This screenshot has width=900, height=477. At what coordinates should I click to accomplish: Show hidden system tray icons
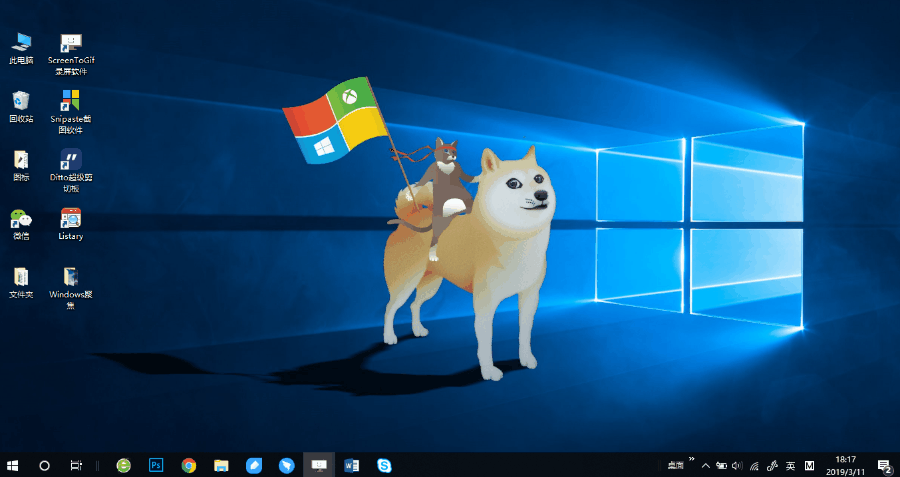706,466
